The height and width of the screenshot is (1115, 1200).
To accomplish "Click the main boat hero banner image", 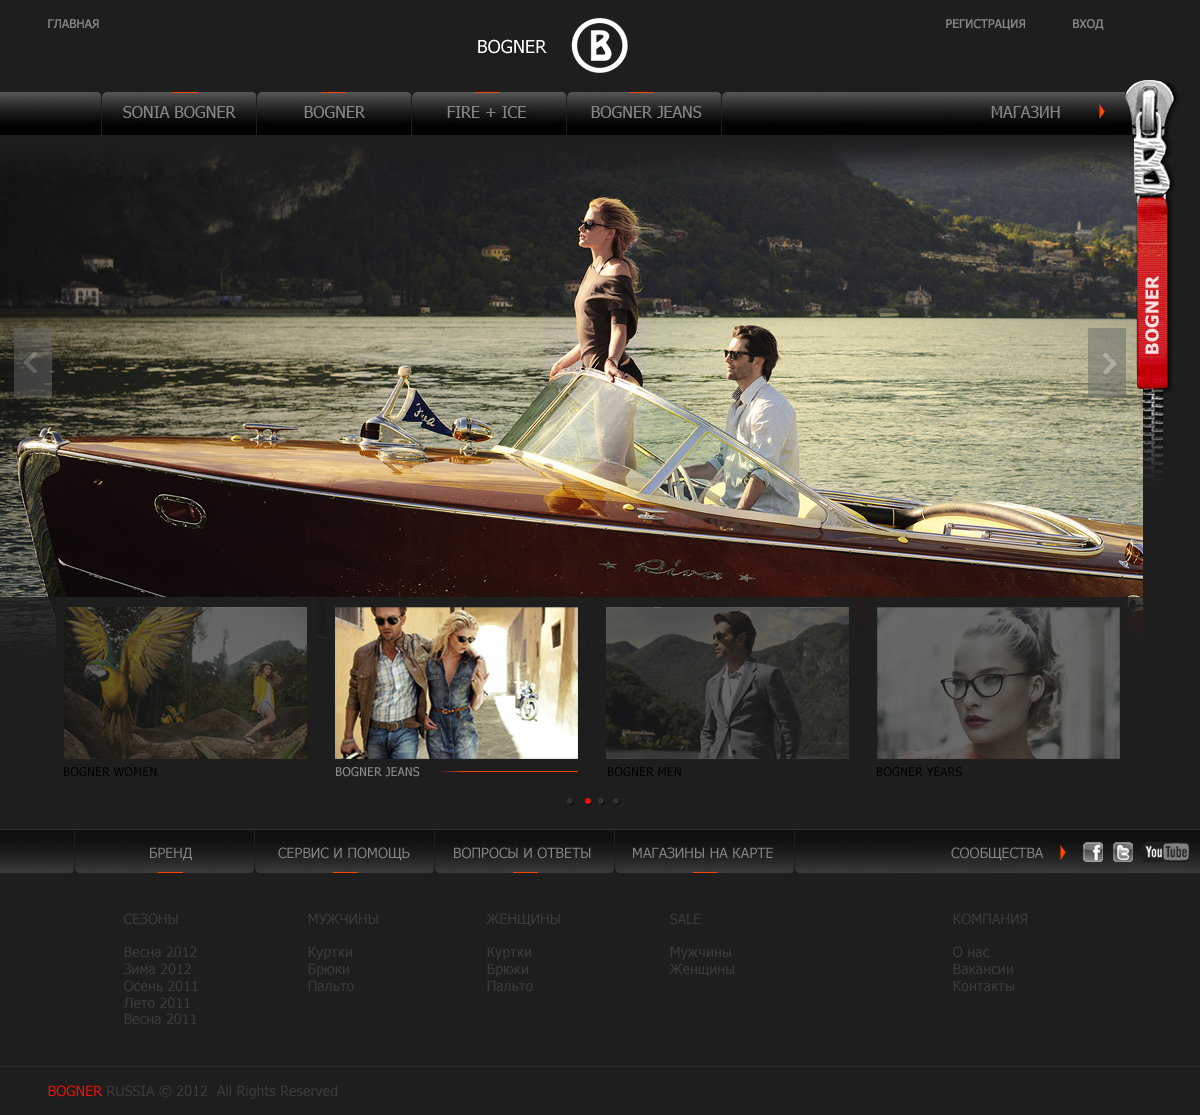I will 571,366.
